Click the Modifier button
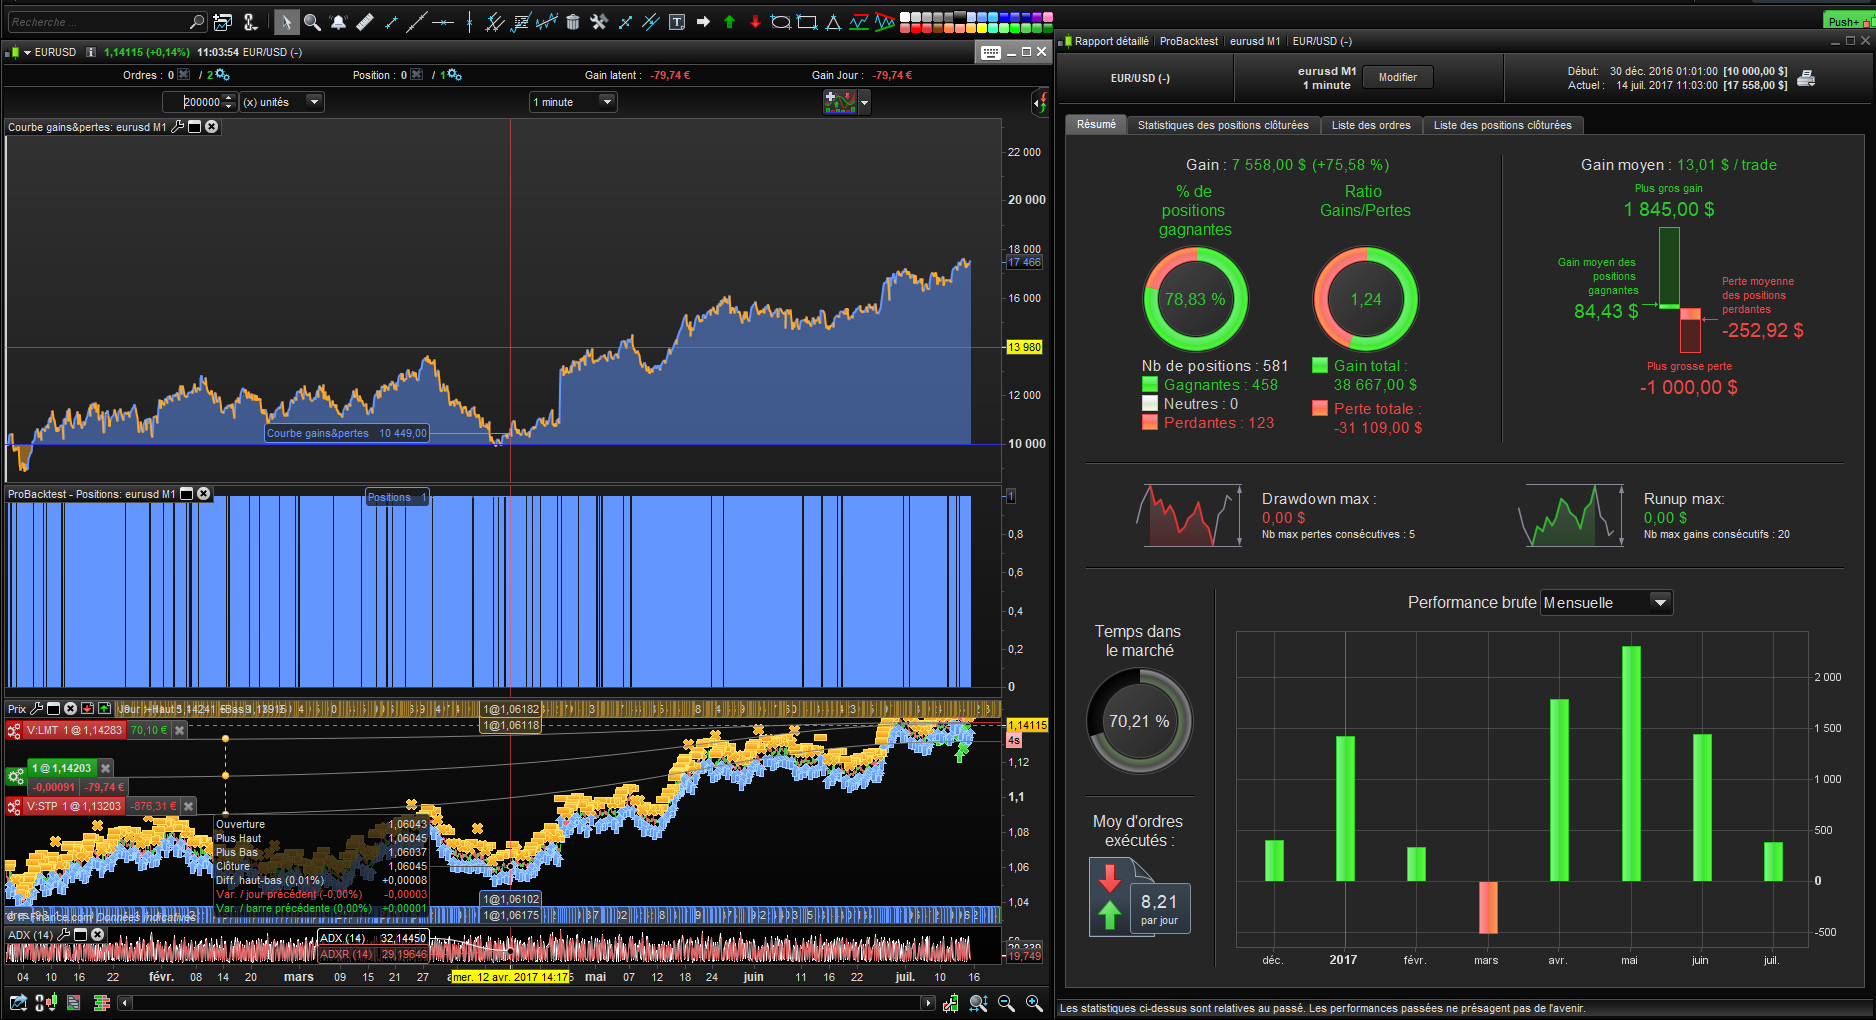 point(1397,77)
